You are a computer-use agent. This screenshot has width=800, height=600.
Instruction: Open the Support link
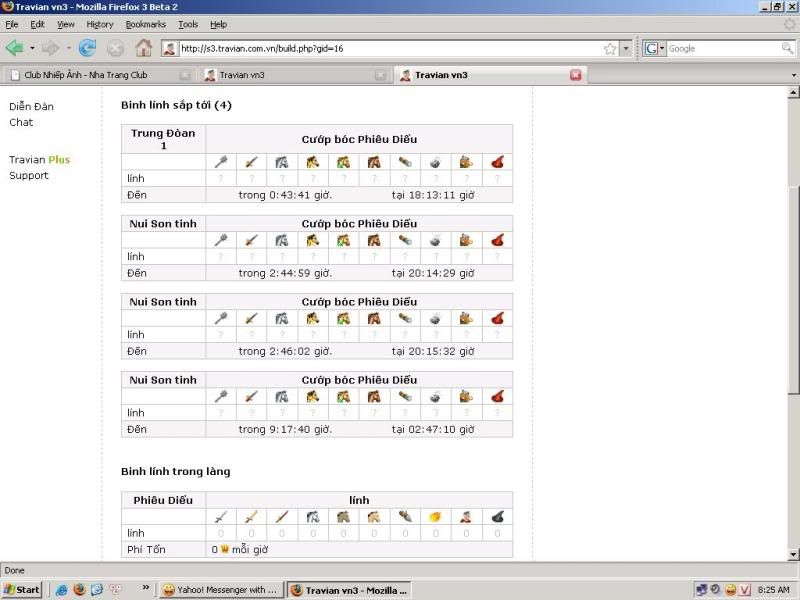(29, 176)
